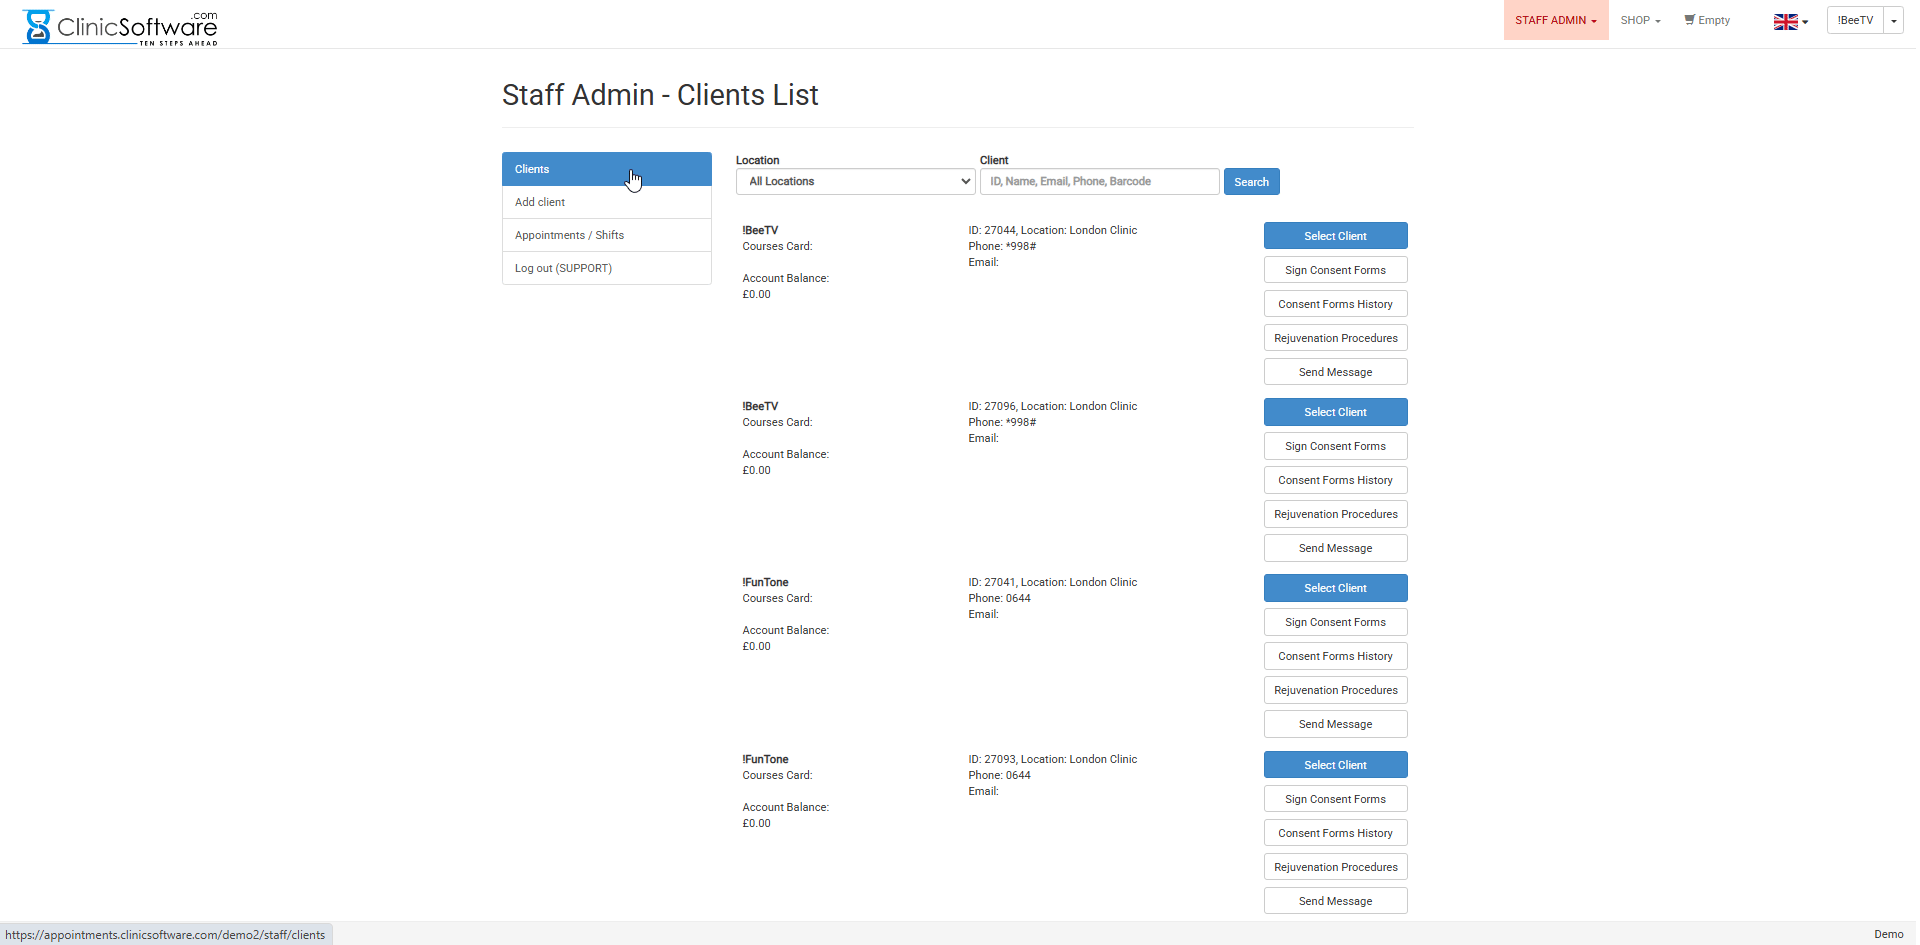The image size is (1920, 945).
Task: Open the All Locations dropdown
Action: 855,181
